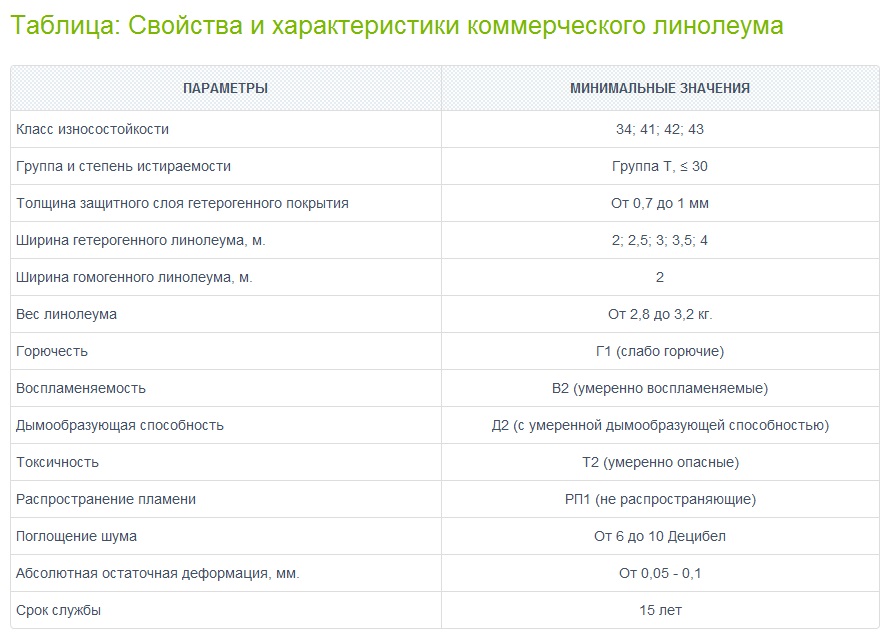Image resolution: width=888 pixels, height=636 pixels.
Task: Click the homogeneous width value 2
Action: tap(660, 278)
